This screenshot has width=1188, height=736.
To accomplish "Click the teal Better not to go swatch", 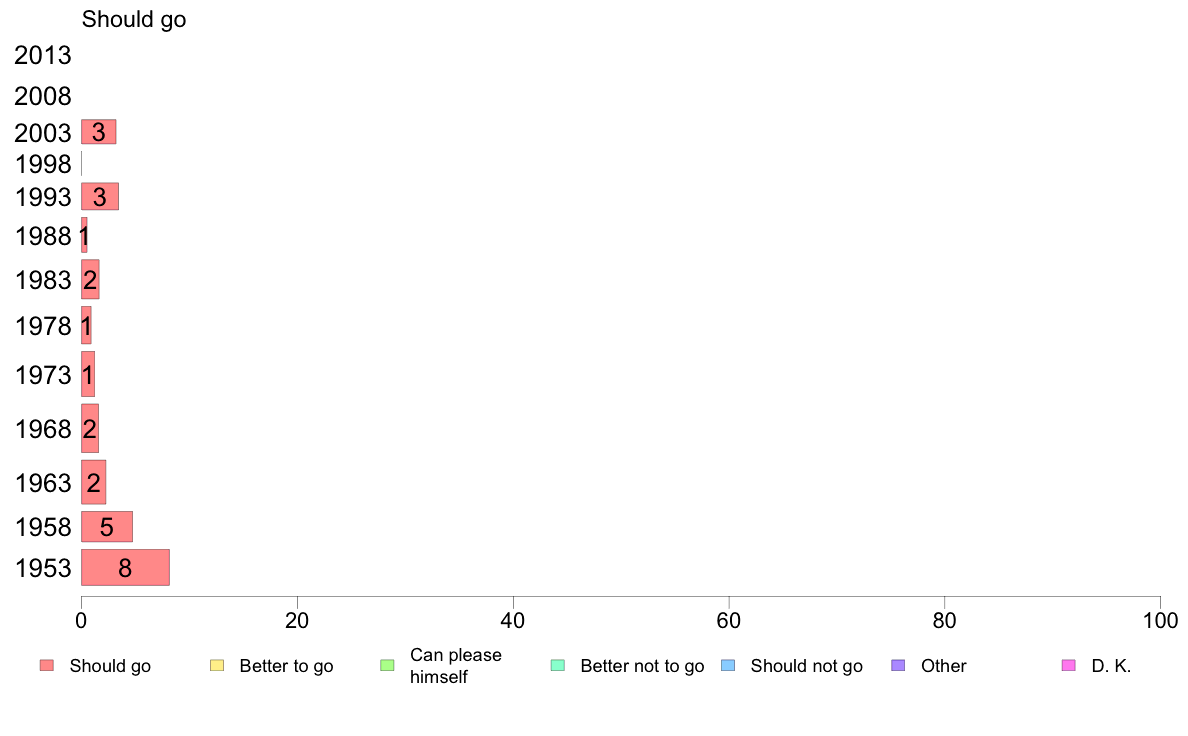I will point(558,666).
